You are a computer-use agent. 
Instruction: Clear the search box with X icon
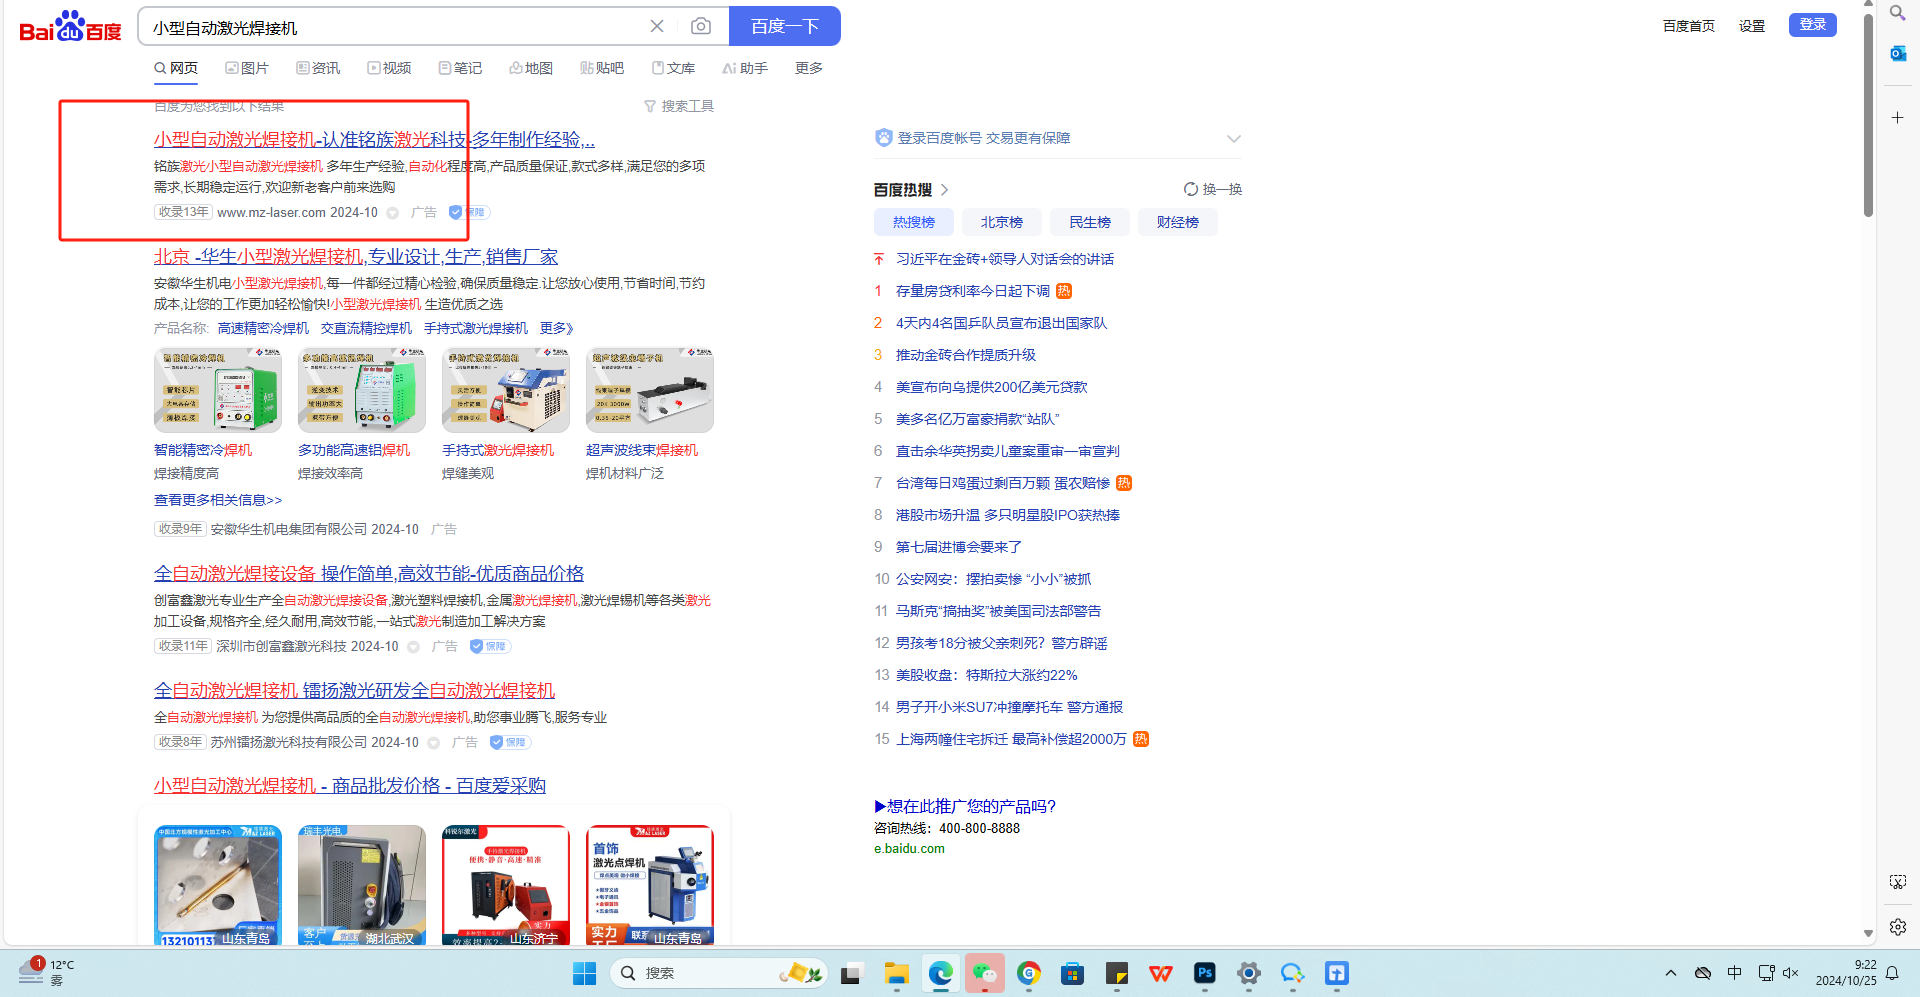657,26
